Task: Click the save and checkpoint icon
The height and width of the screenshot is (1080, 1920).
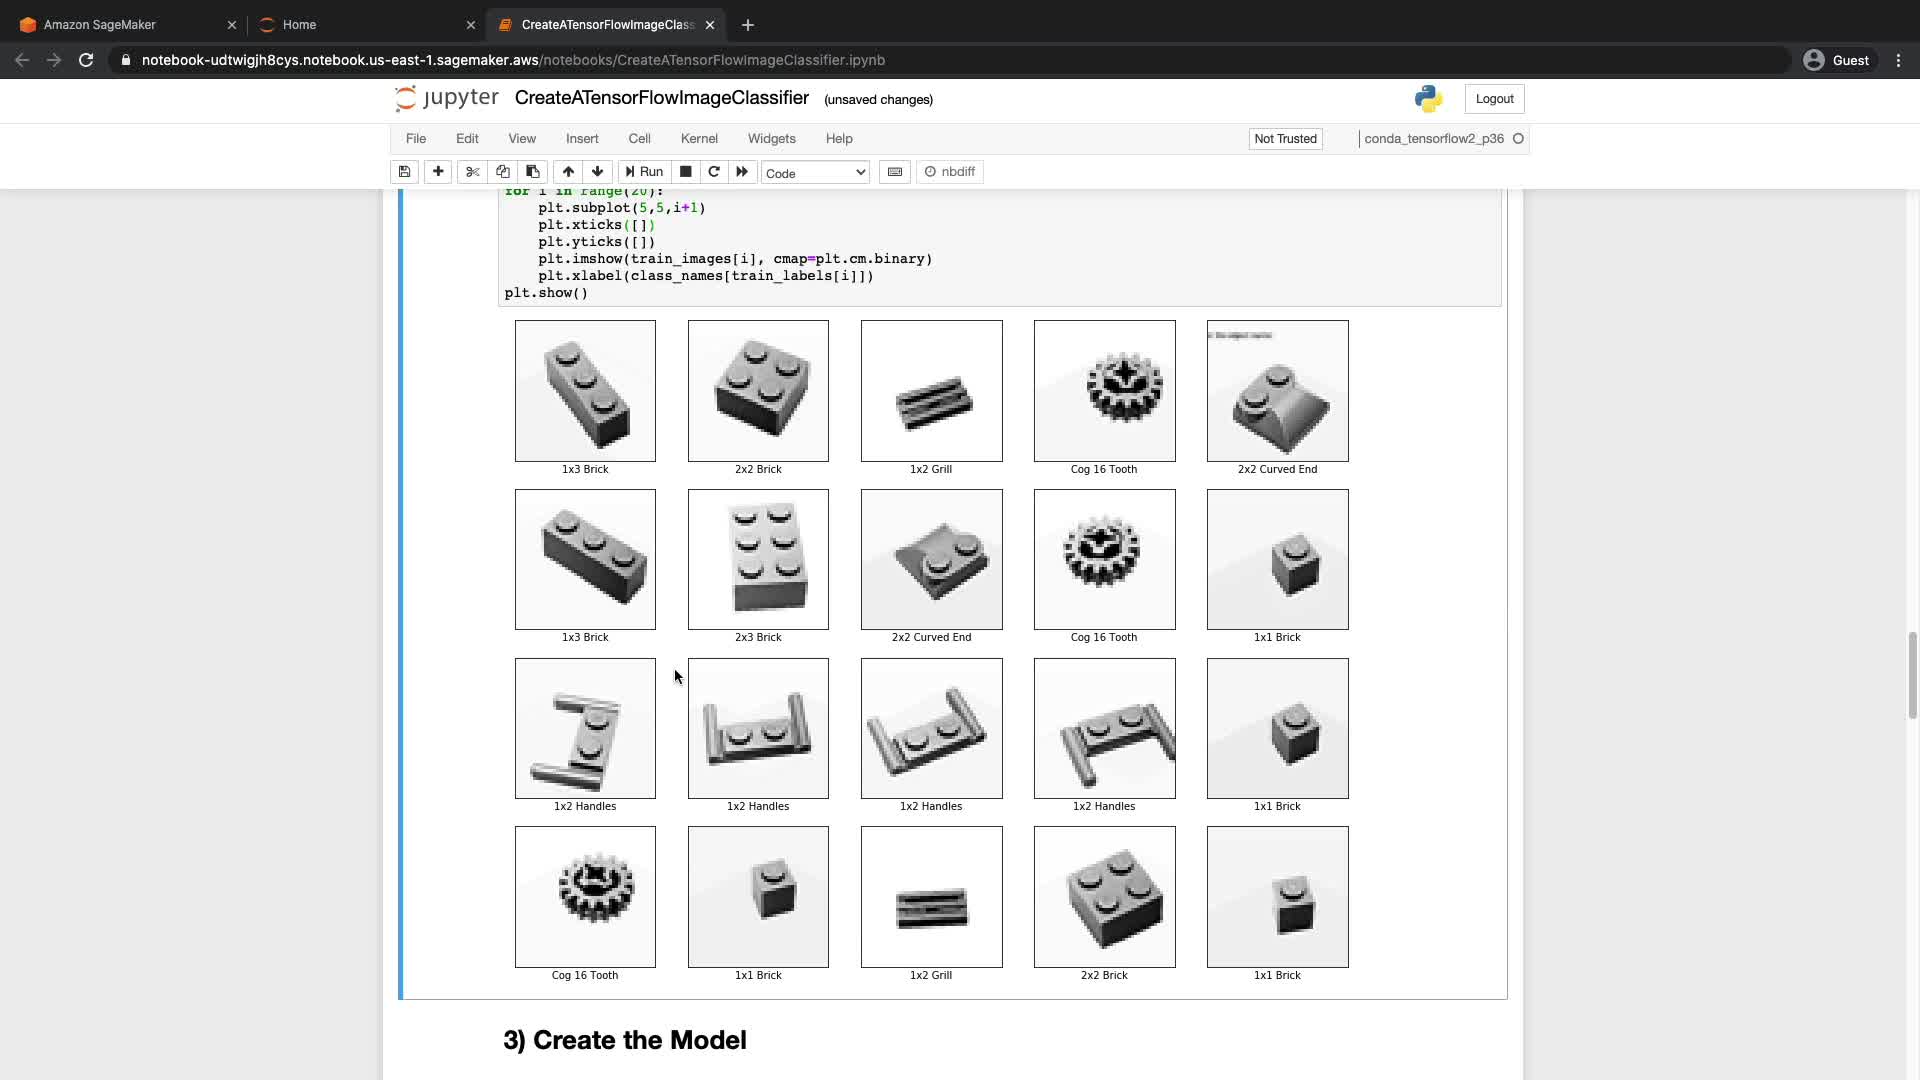Action: (404, 172)
